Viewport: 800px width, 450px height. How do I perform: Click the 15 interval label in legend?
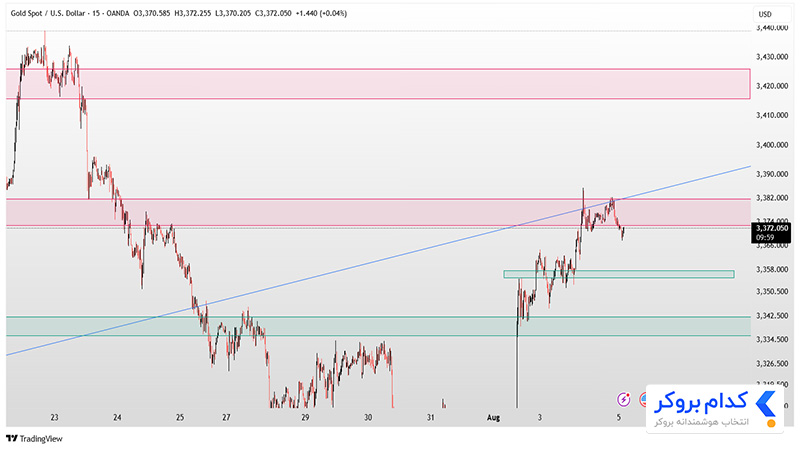pos(95,13)
